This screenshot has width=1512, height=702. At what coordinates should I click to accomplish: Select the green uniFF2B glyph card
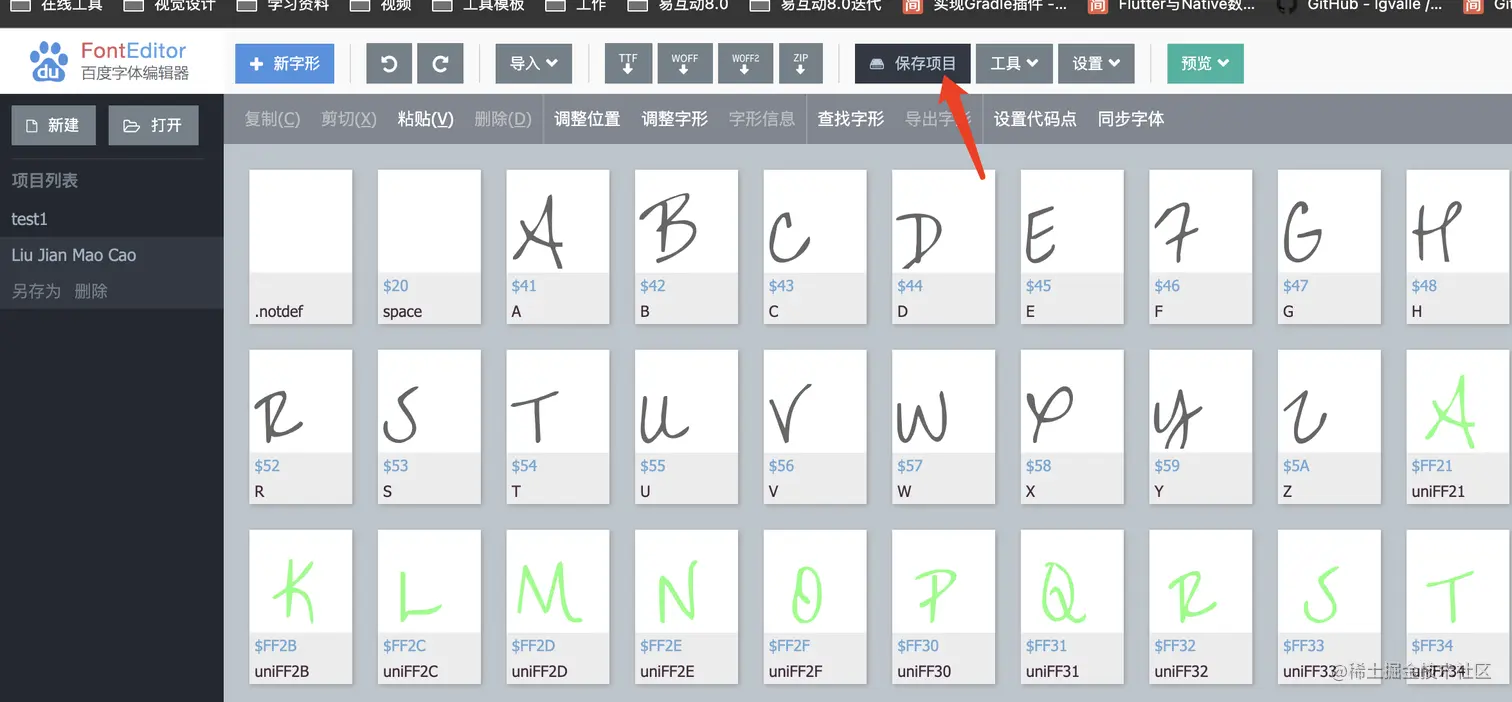click(x=301, y=606)
